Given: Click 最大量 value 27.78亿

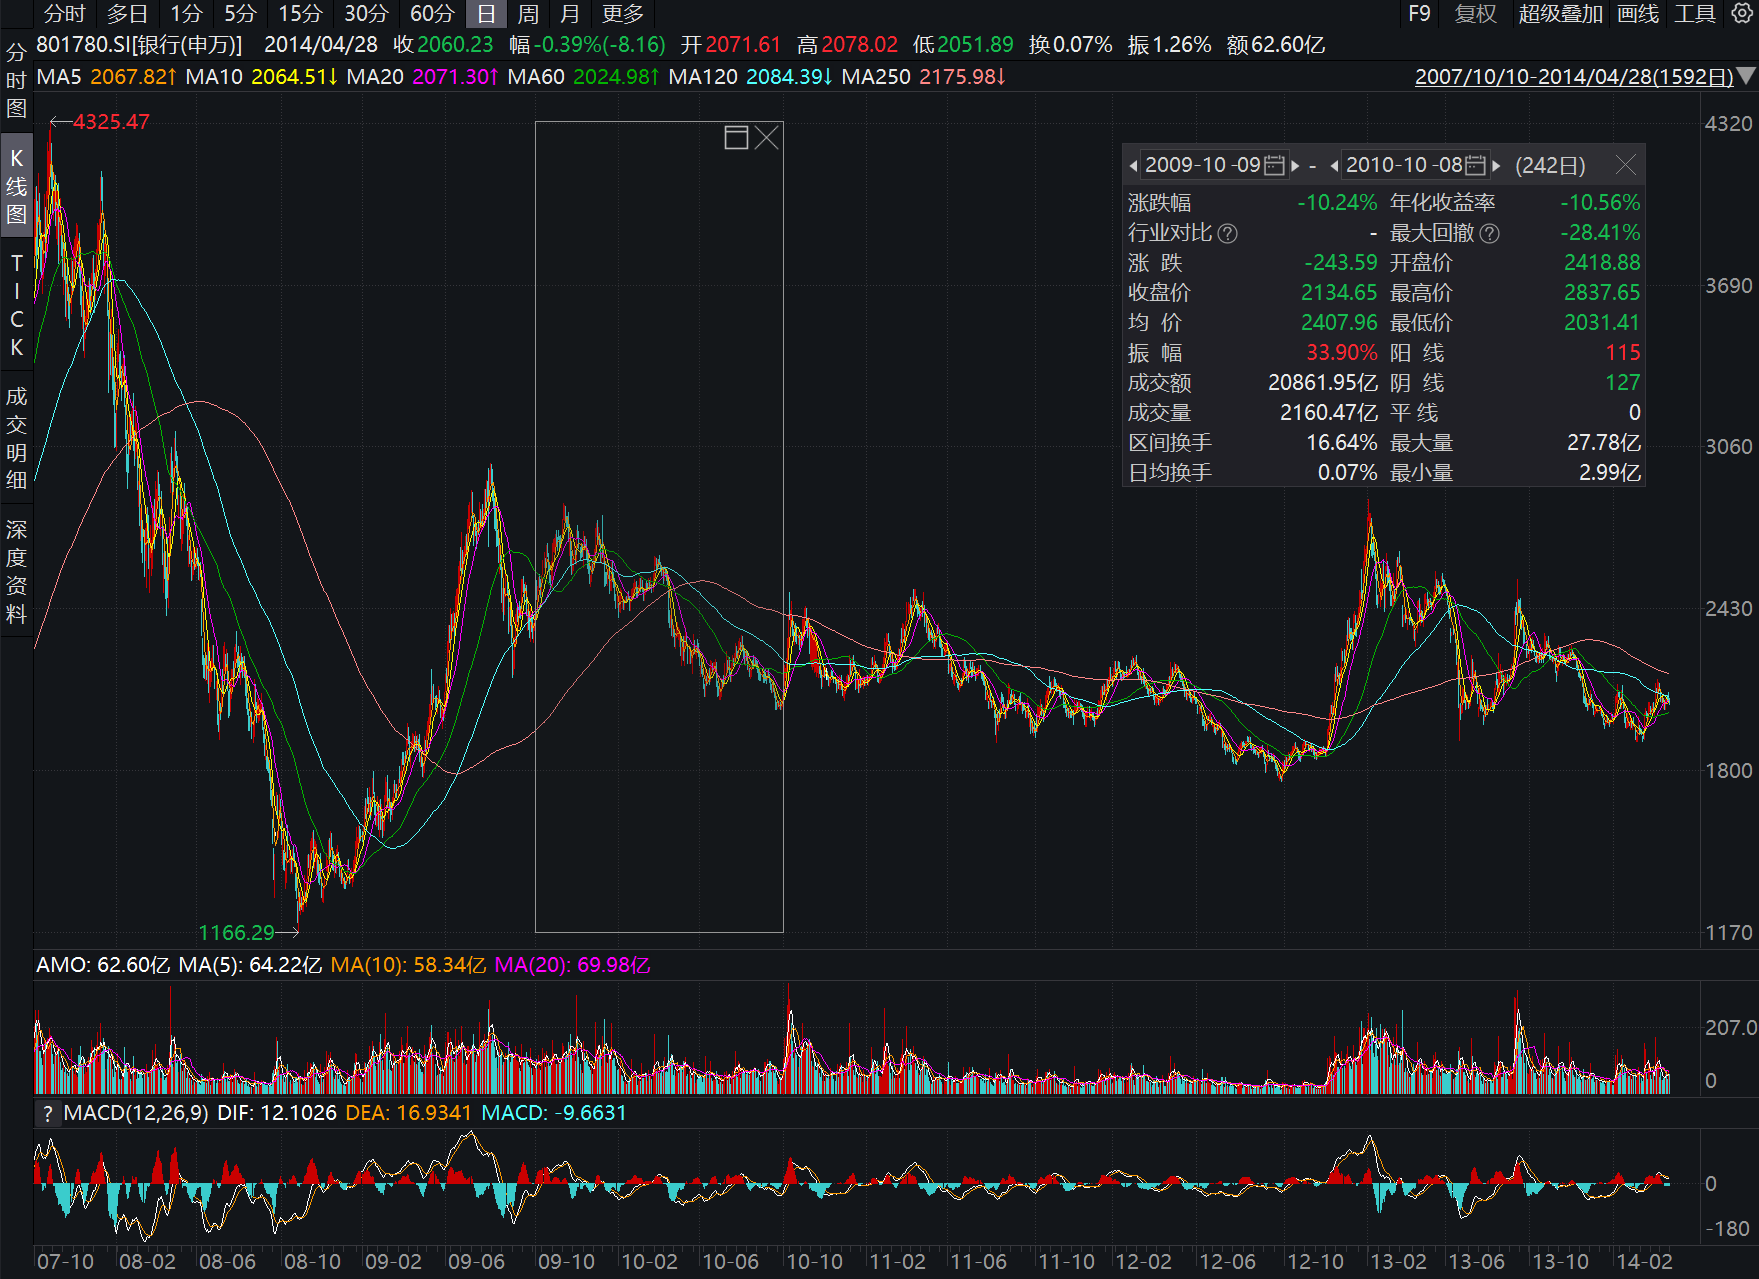Looking at the screenshot, I should pos(1604,443).
